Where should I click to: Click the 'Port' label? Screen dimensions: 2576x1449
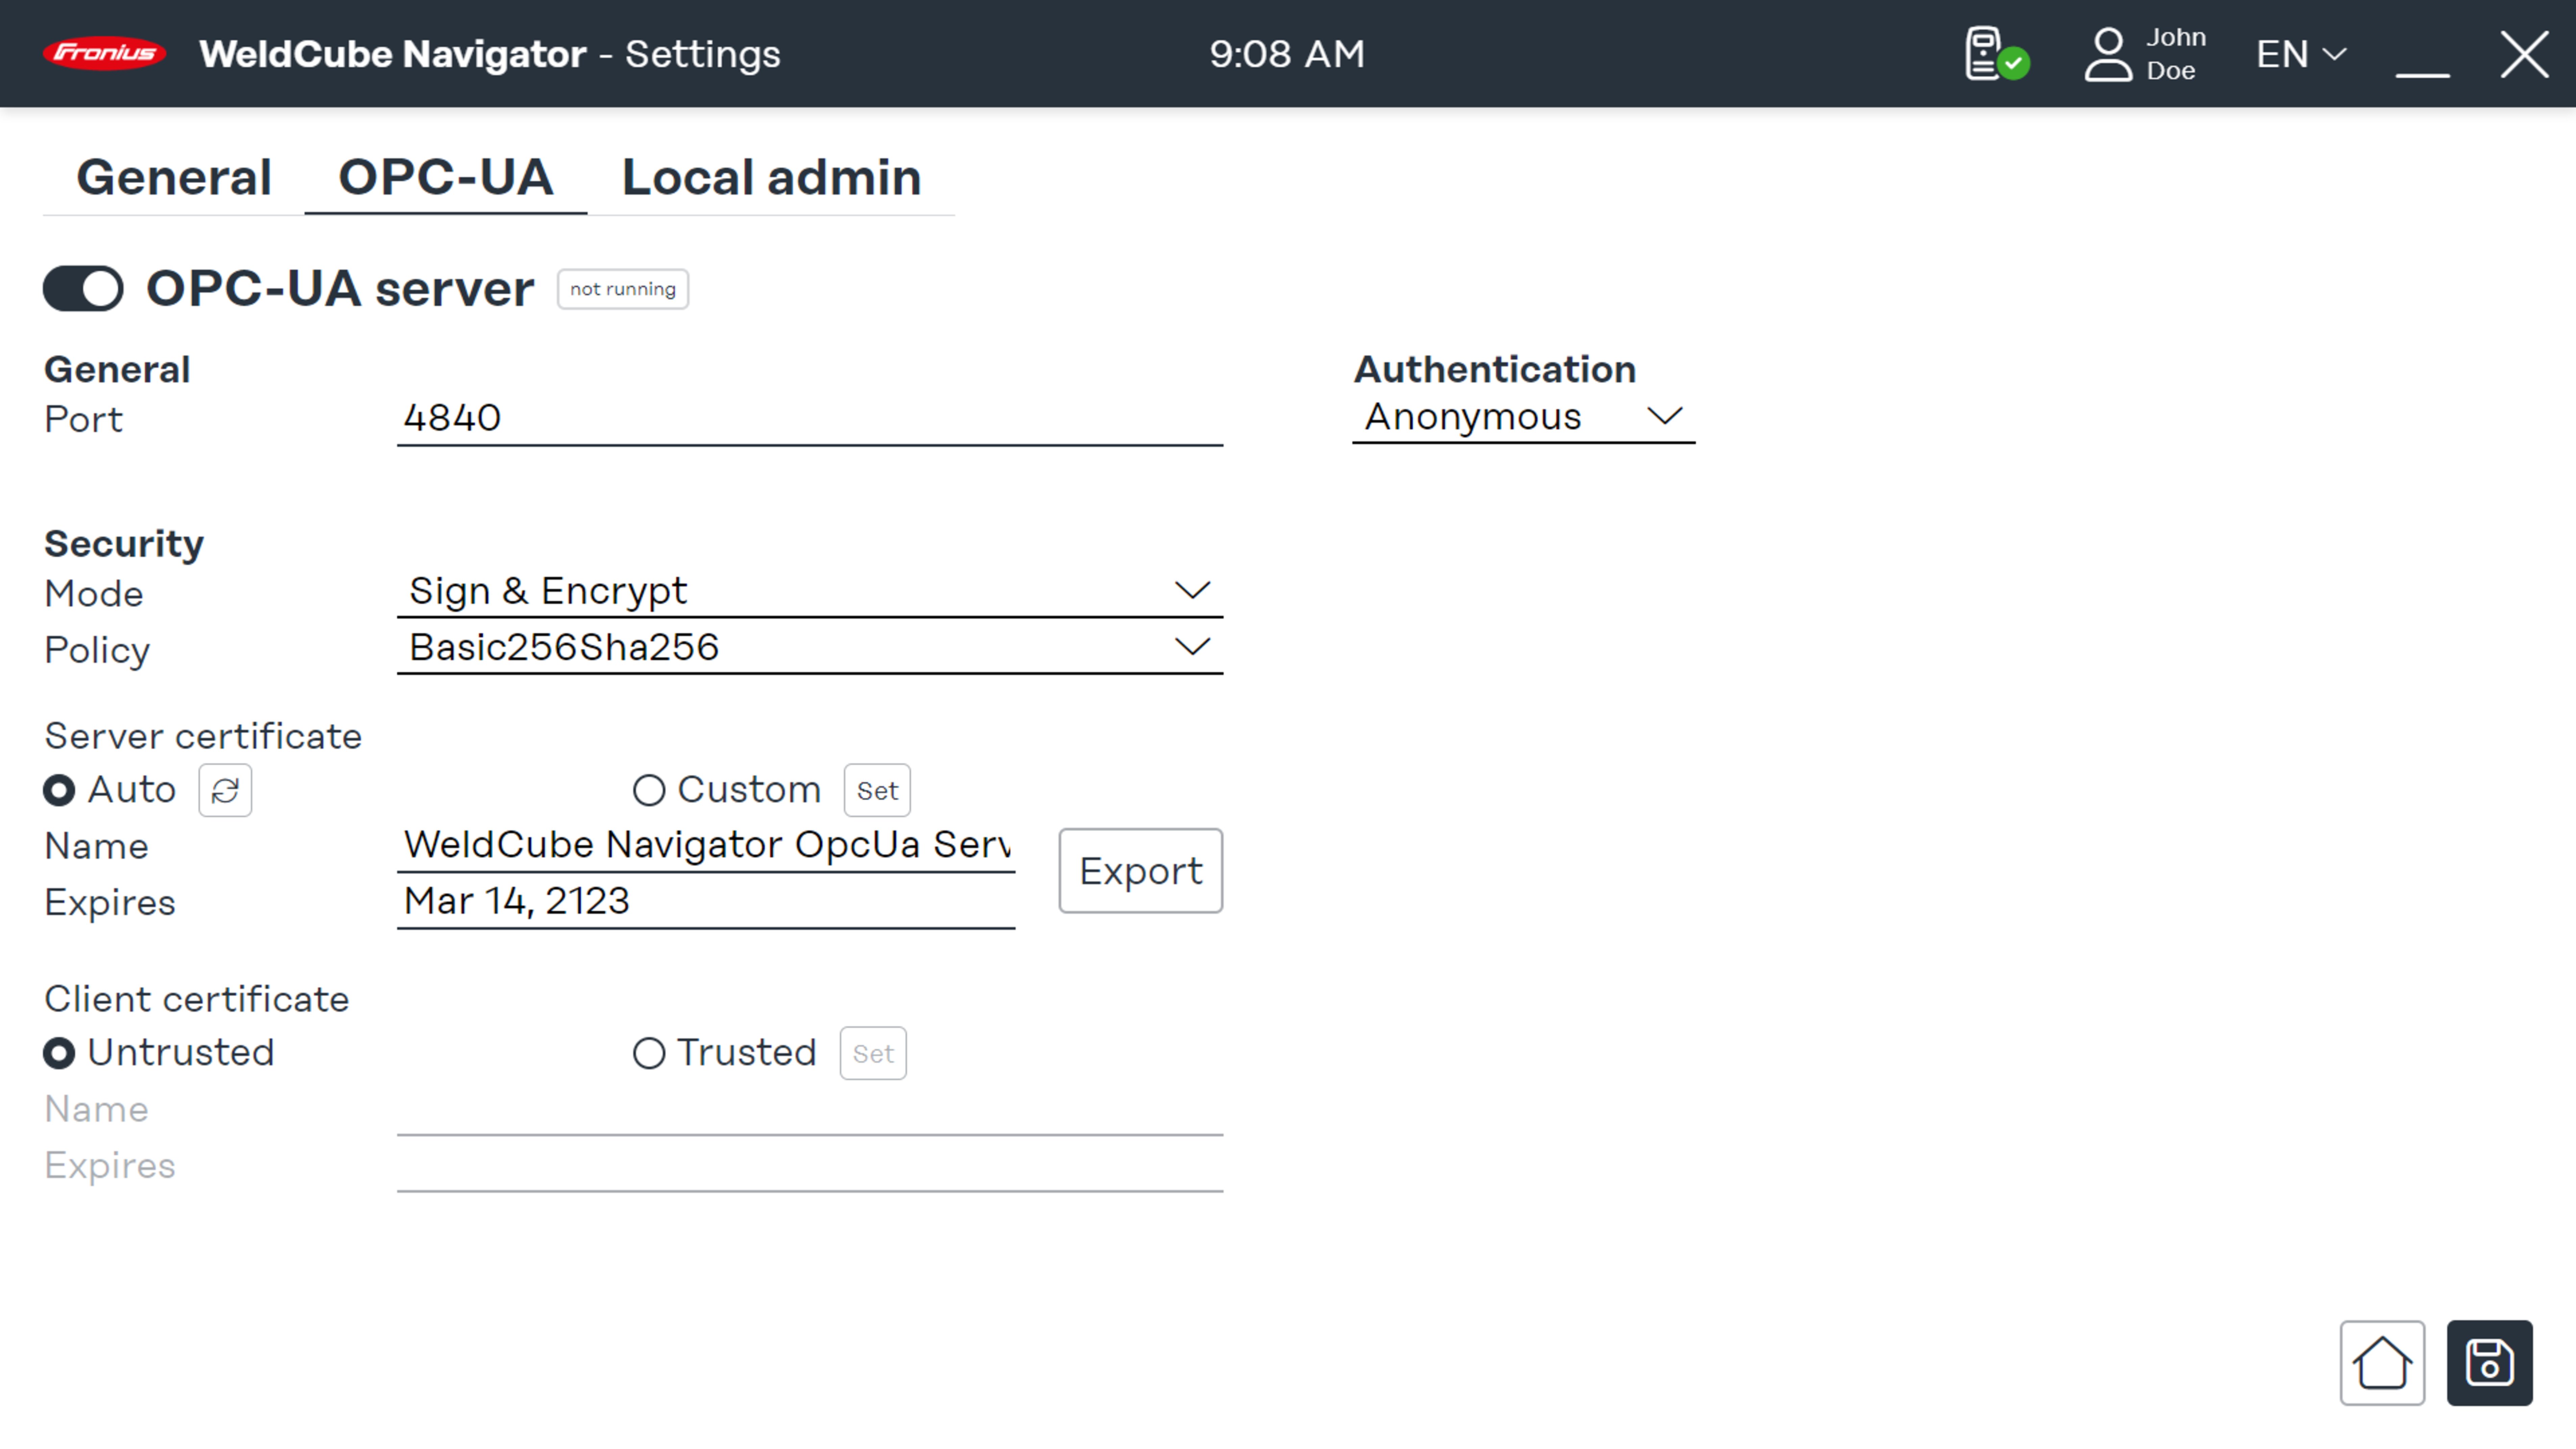[x=84, y=420]
